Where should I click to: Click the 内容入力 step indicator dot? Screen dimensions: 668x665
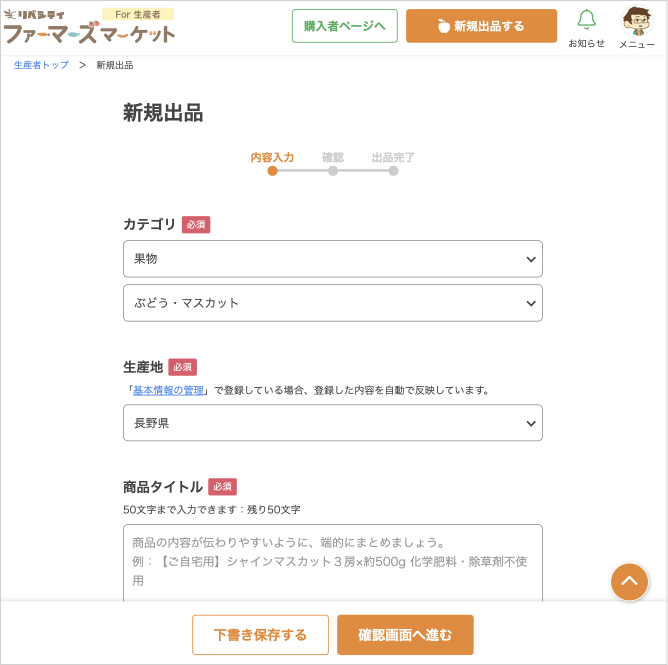tap(272, 171)
